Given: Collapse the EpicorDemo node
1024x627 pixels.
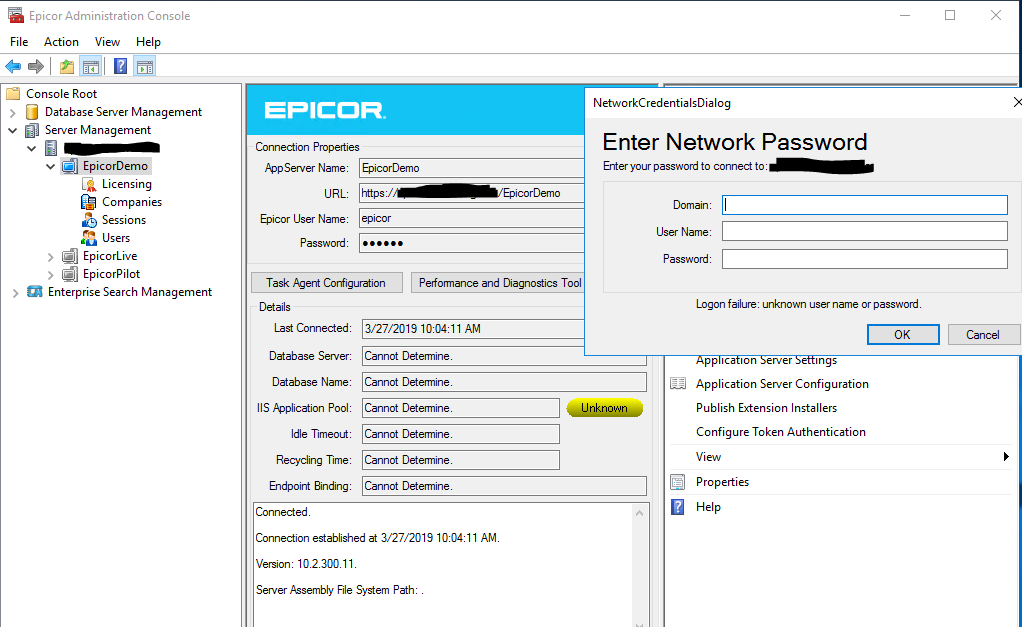Looking at the screenshot, I should [x=50, y=167].
